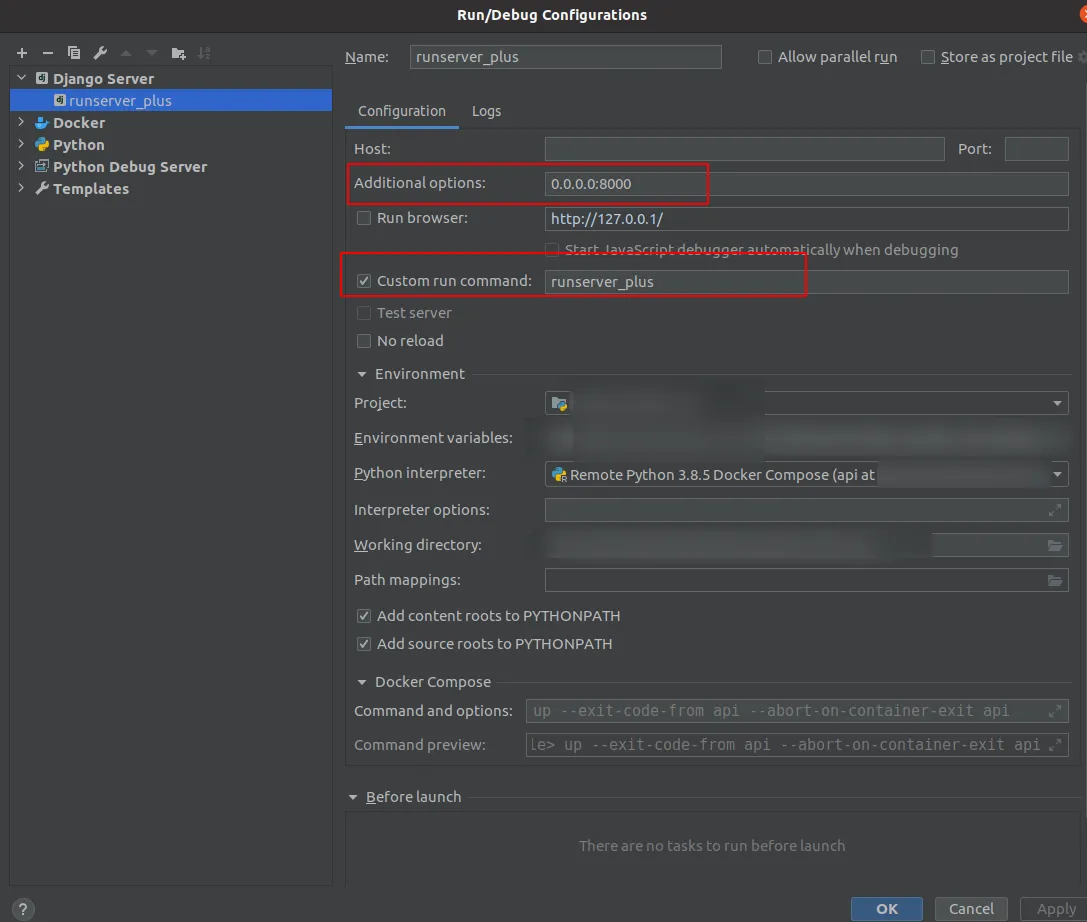Enable Store as project file
The height and width of the screenshot is (922, 1087).
pos(928,57)
